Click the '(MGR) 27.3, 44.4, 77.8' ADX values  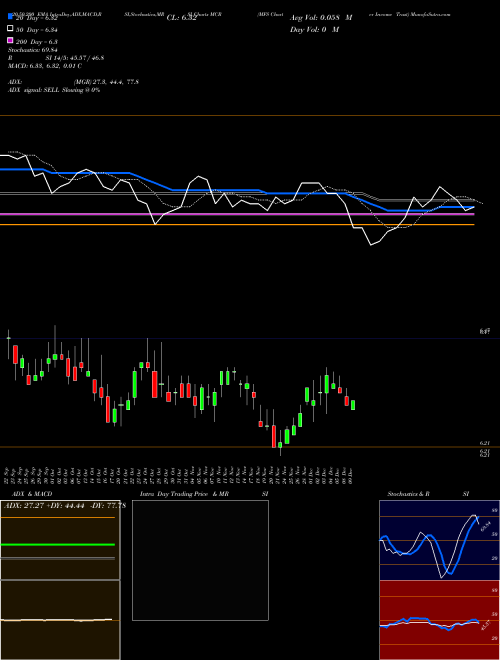tap(106, 82)
